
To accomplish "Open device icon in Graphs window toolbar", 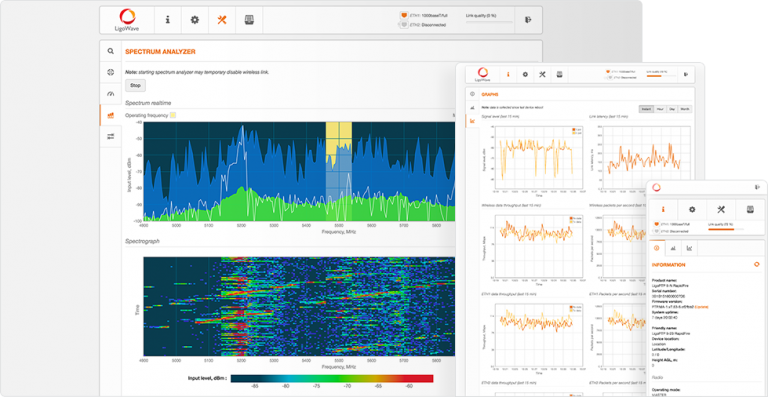I will pos(559,74).
